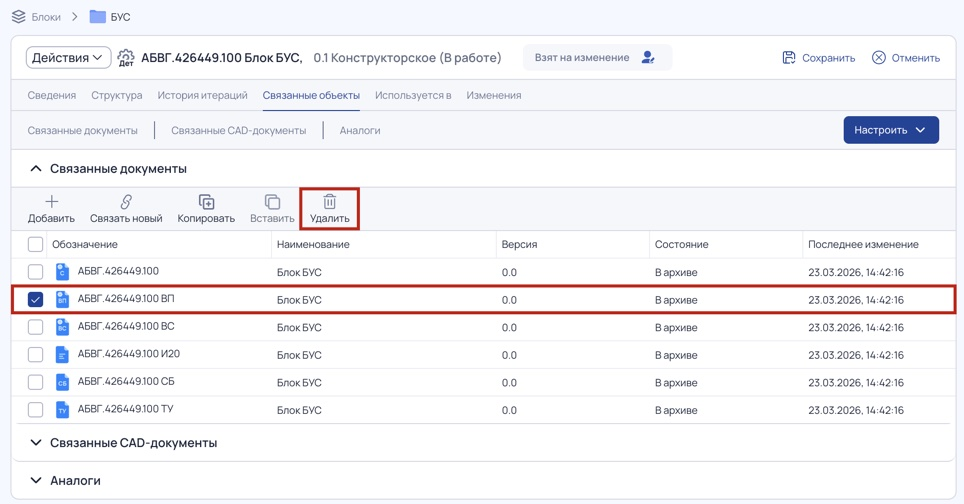
Task: Uncheck the АБВГ.426449.100 ВП checkbox
Action: 36,299
